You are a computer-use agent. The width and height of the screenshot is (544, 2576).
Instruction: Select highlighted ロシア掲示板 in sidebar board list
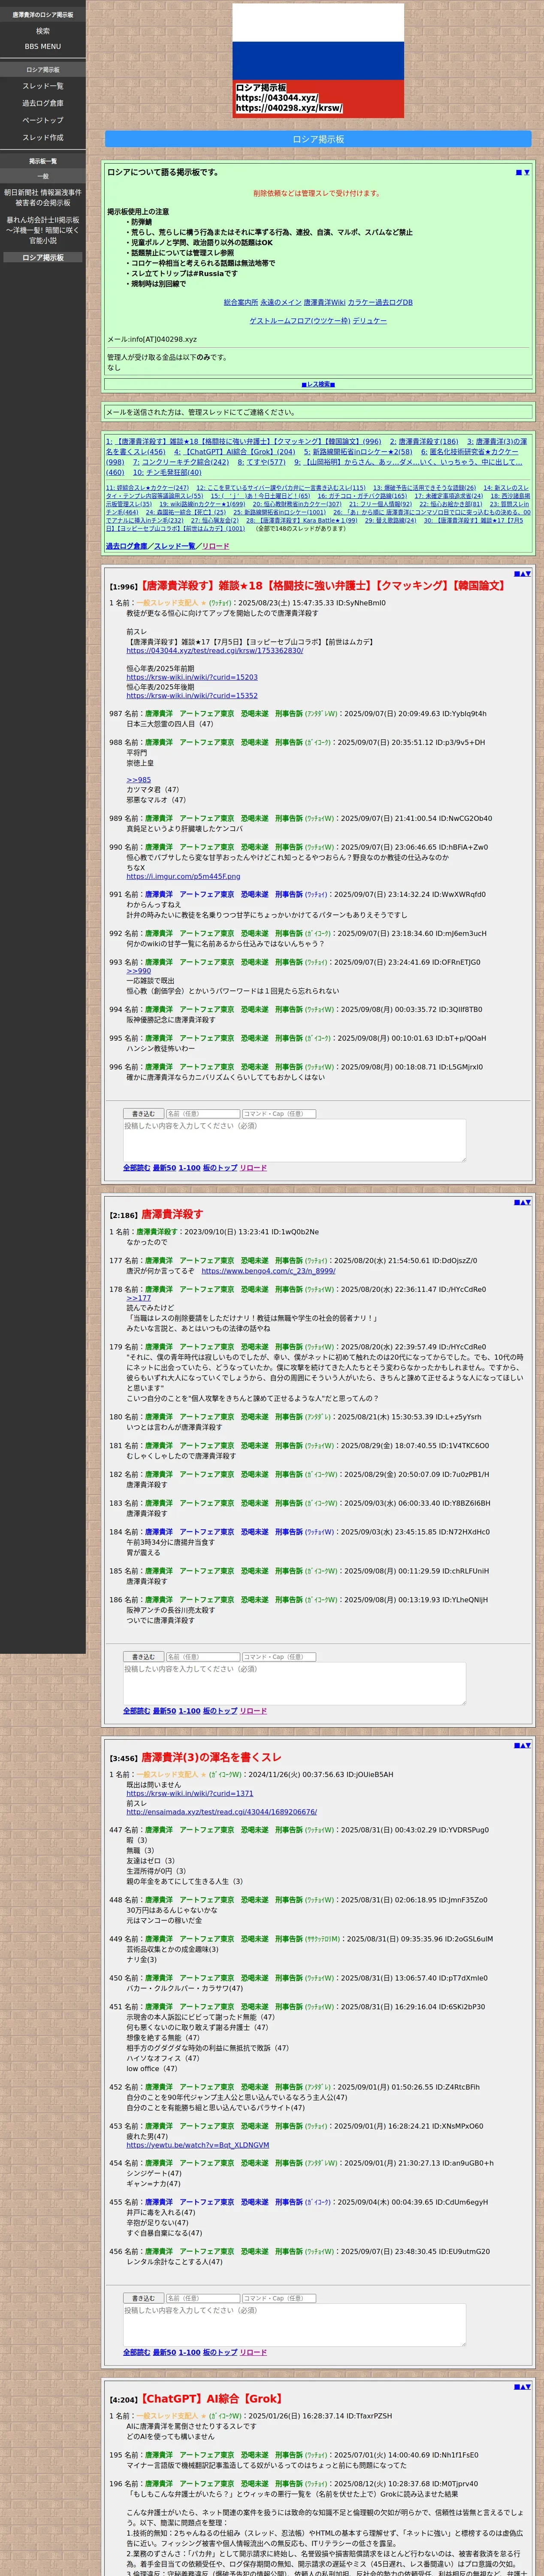(43, 258)
